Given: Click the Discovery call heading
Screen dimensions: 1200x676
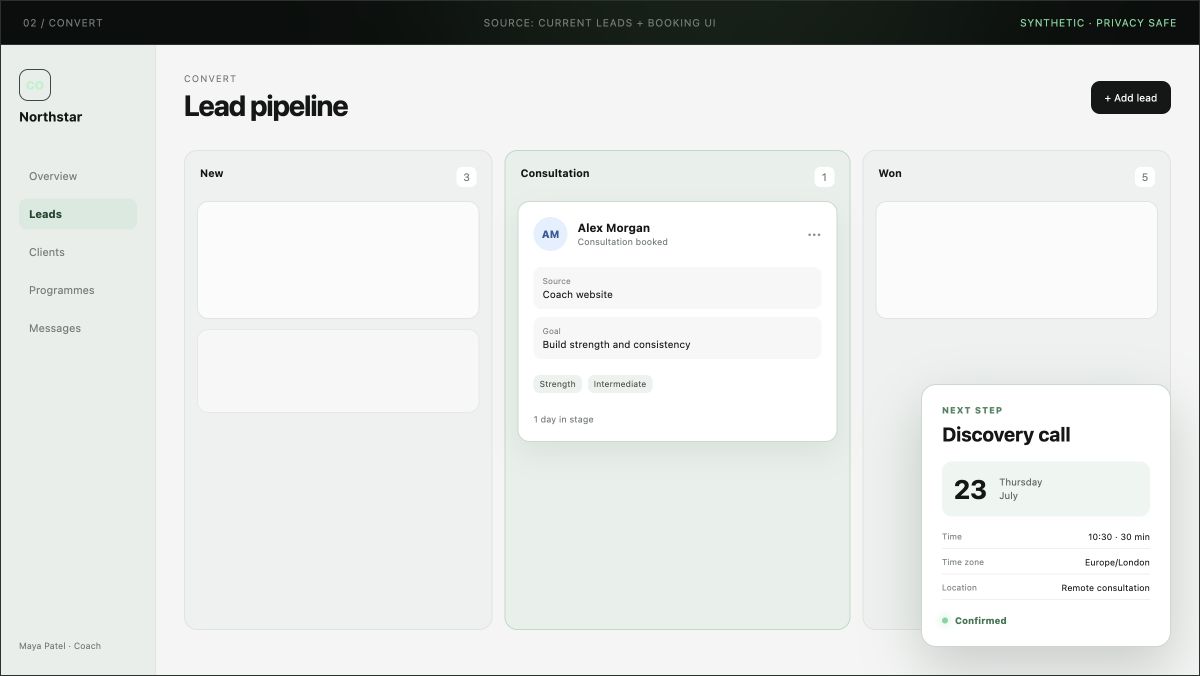Looking at the screenshot, I should [x=1006, y=435].
